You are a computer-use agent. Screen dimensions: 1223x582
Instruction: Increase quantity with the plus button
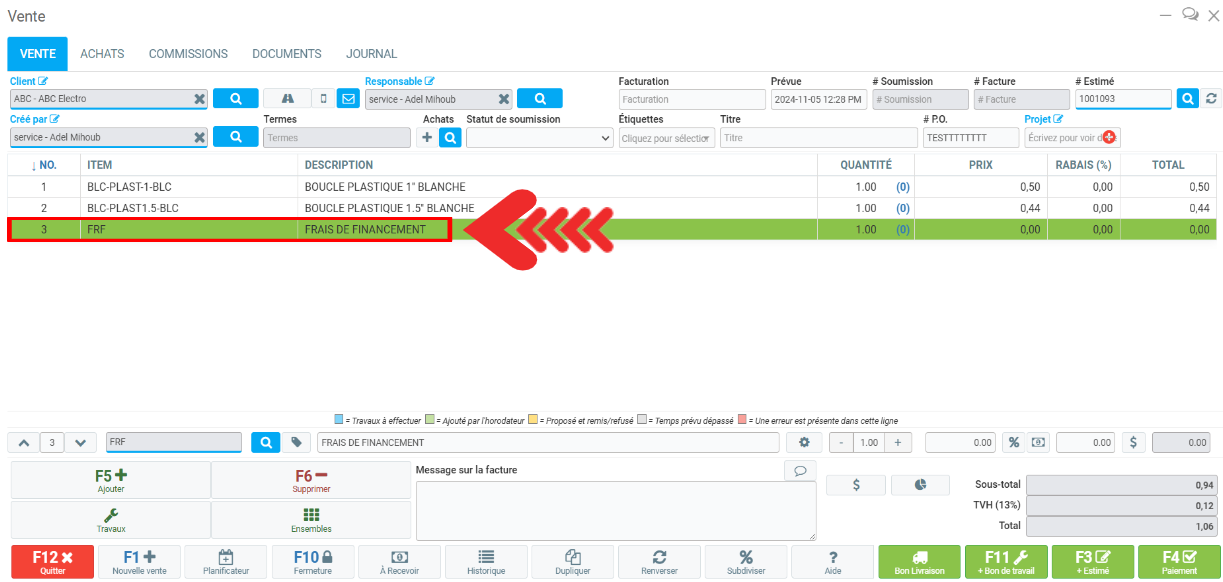pyautogui.click(x=897, y=442)
